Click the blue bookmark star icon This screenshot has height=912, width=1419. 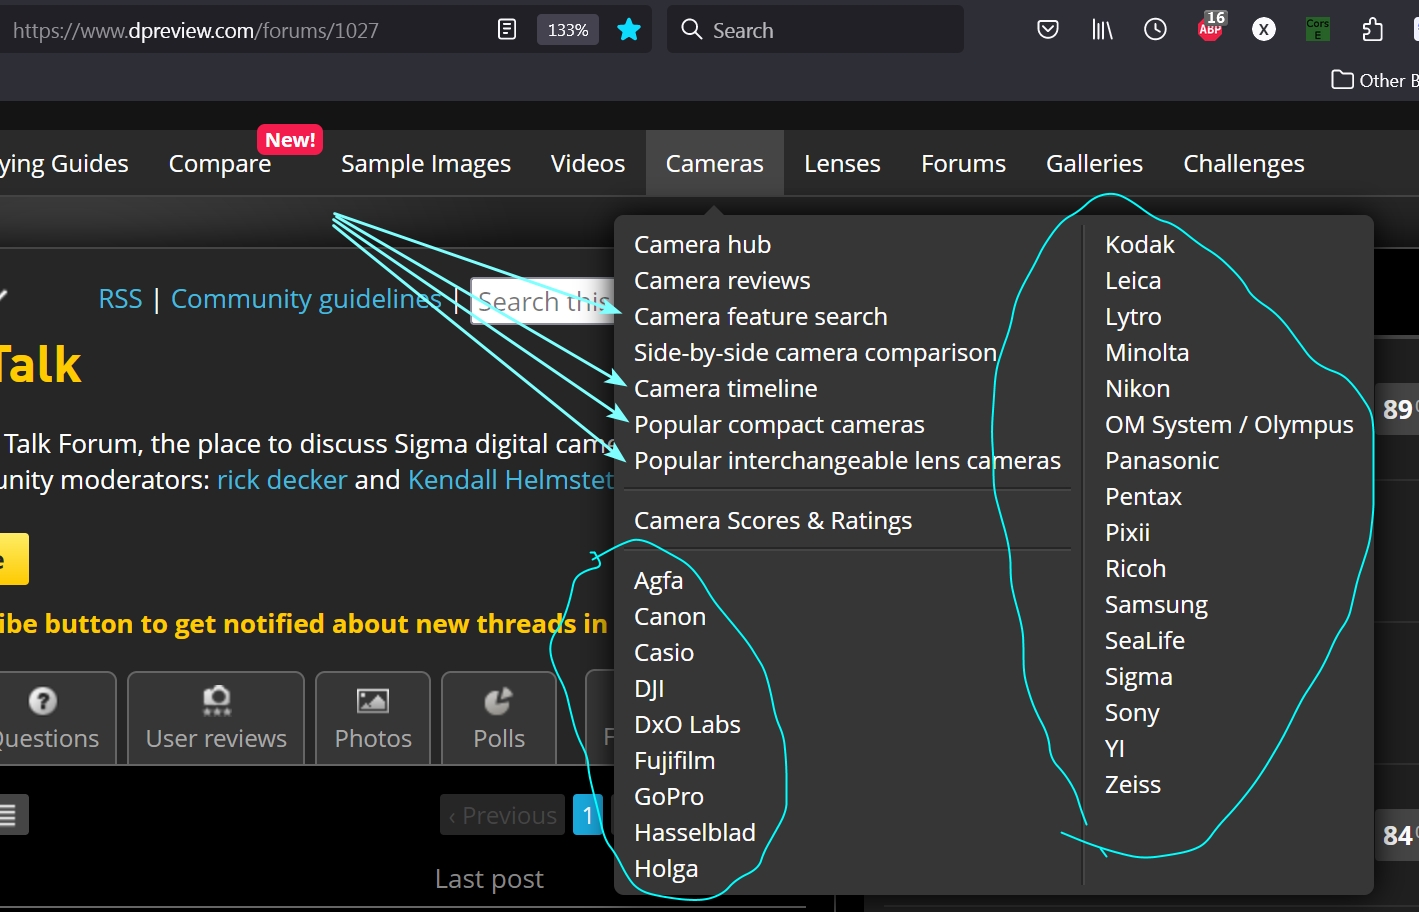coord(629,30)
